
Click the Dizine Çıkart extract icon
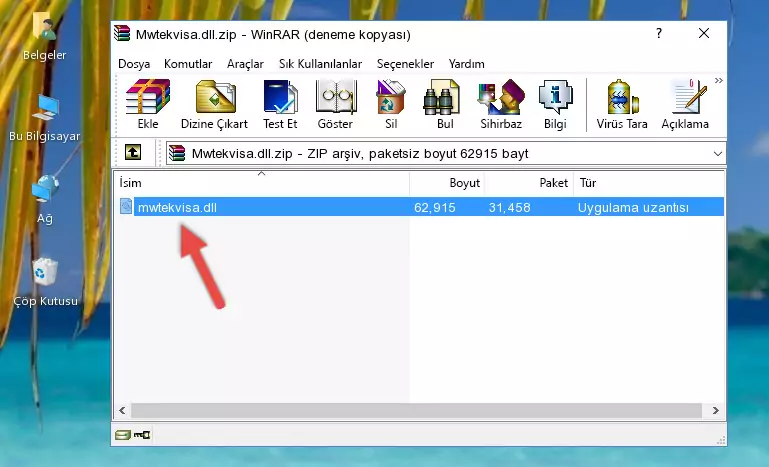pyautogui.click(x=214, y=104)
